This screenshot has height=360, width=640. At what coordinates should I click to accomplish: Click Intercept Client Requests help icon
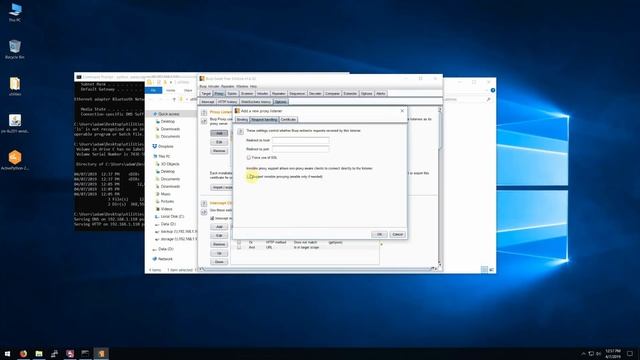coord(204,203)
